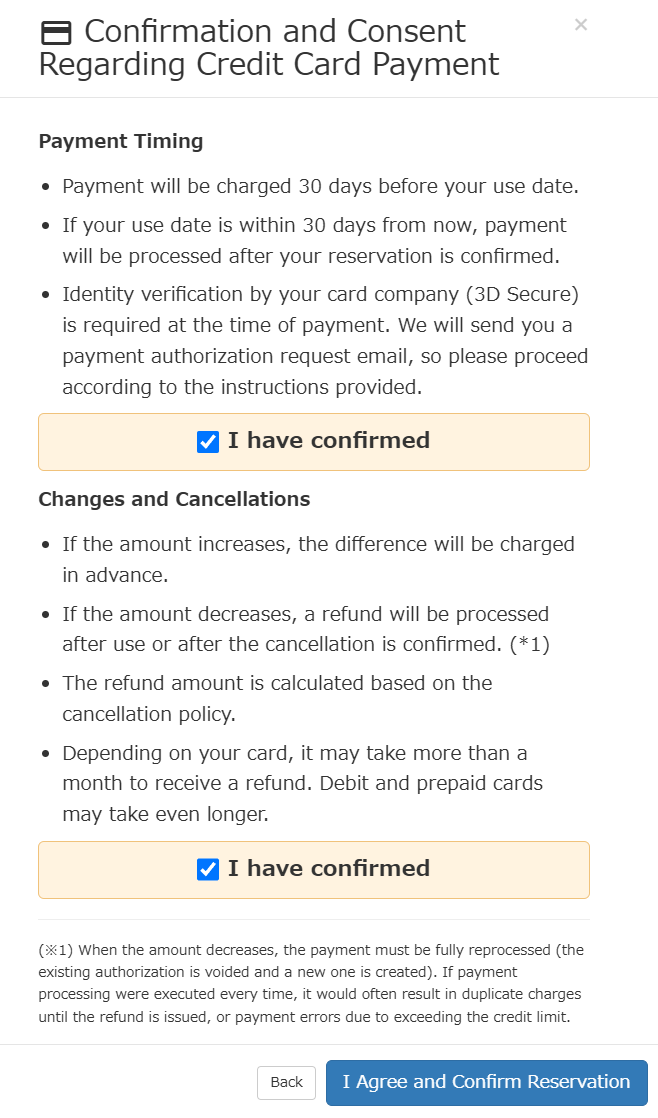Close the credit card consent dialog

tap(581, 25)
